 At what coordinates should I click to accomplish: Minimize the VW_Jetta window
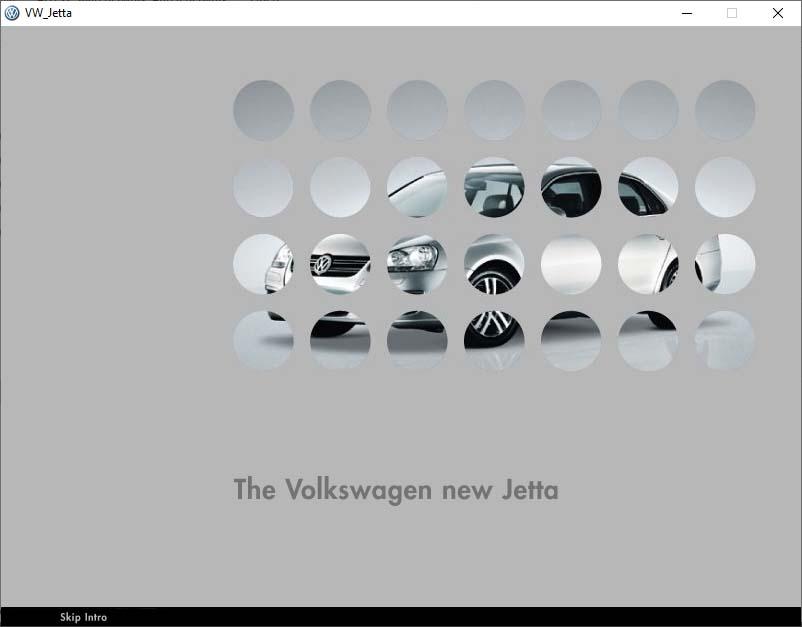[x=687, y=13]
